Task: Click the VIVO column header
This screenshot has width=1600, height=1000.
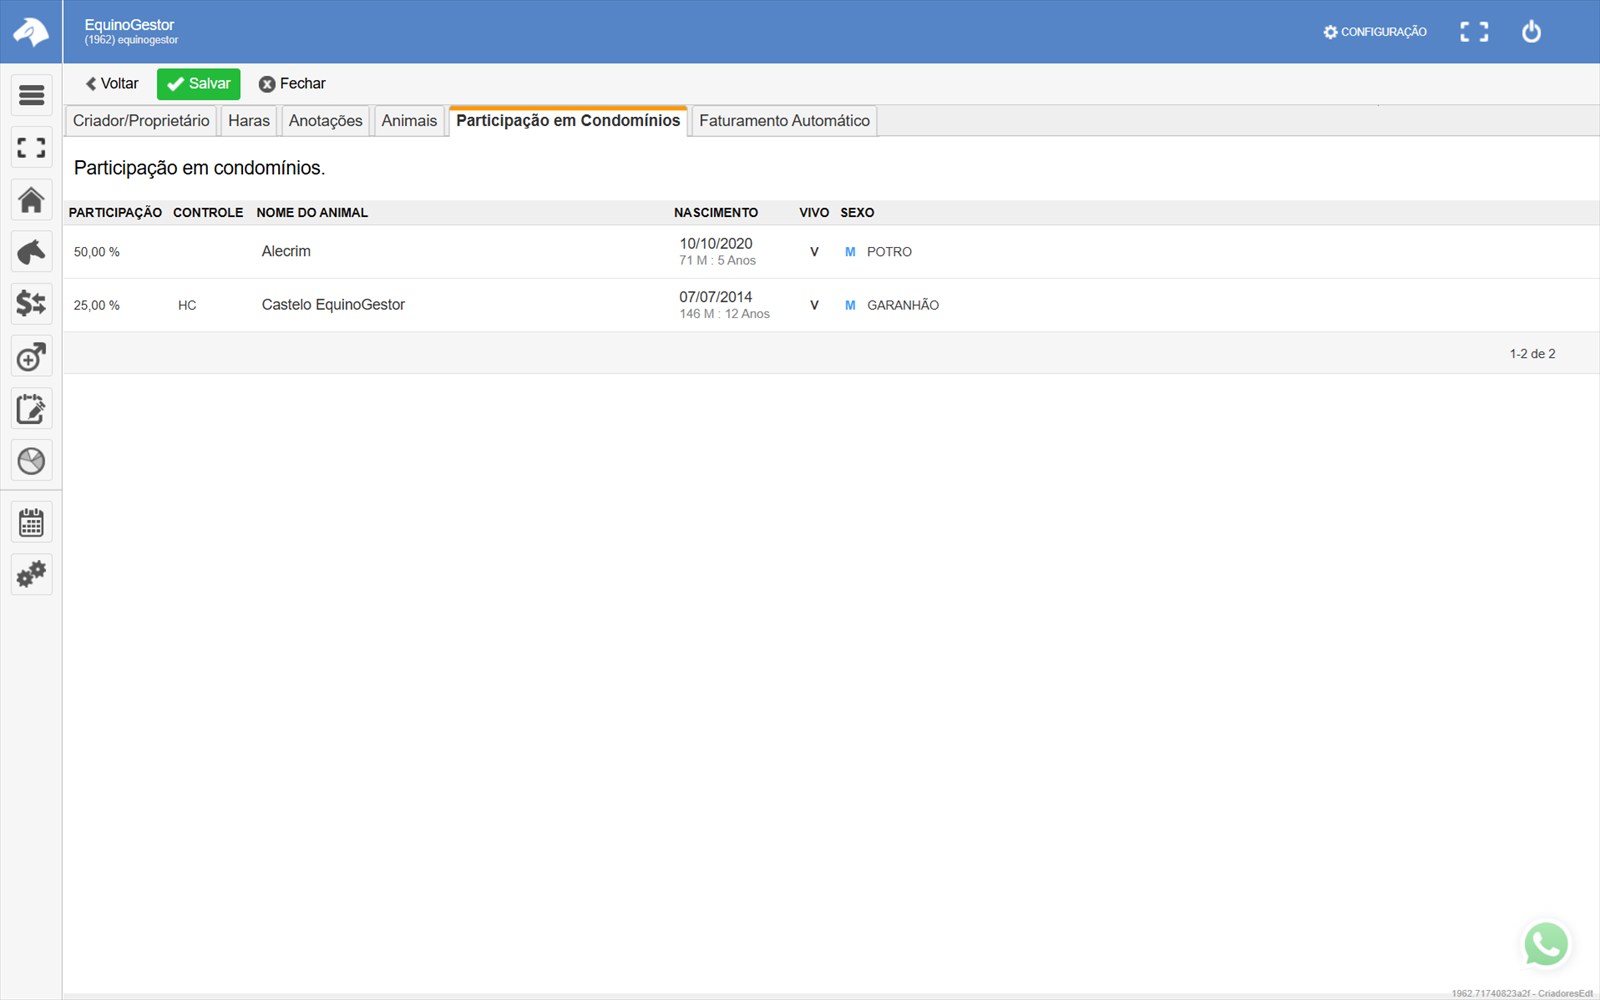Action: (x=814, y=213)
